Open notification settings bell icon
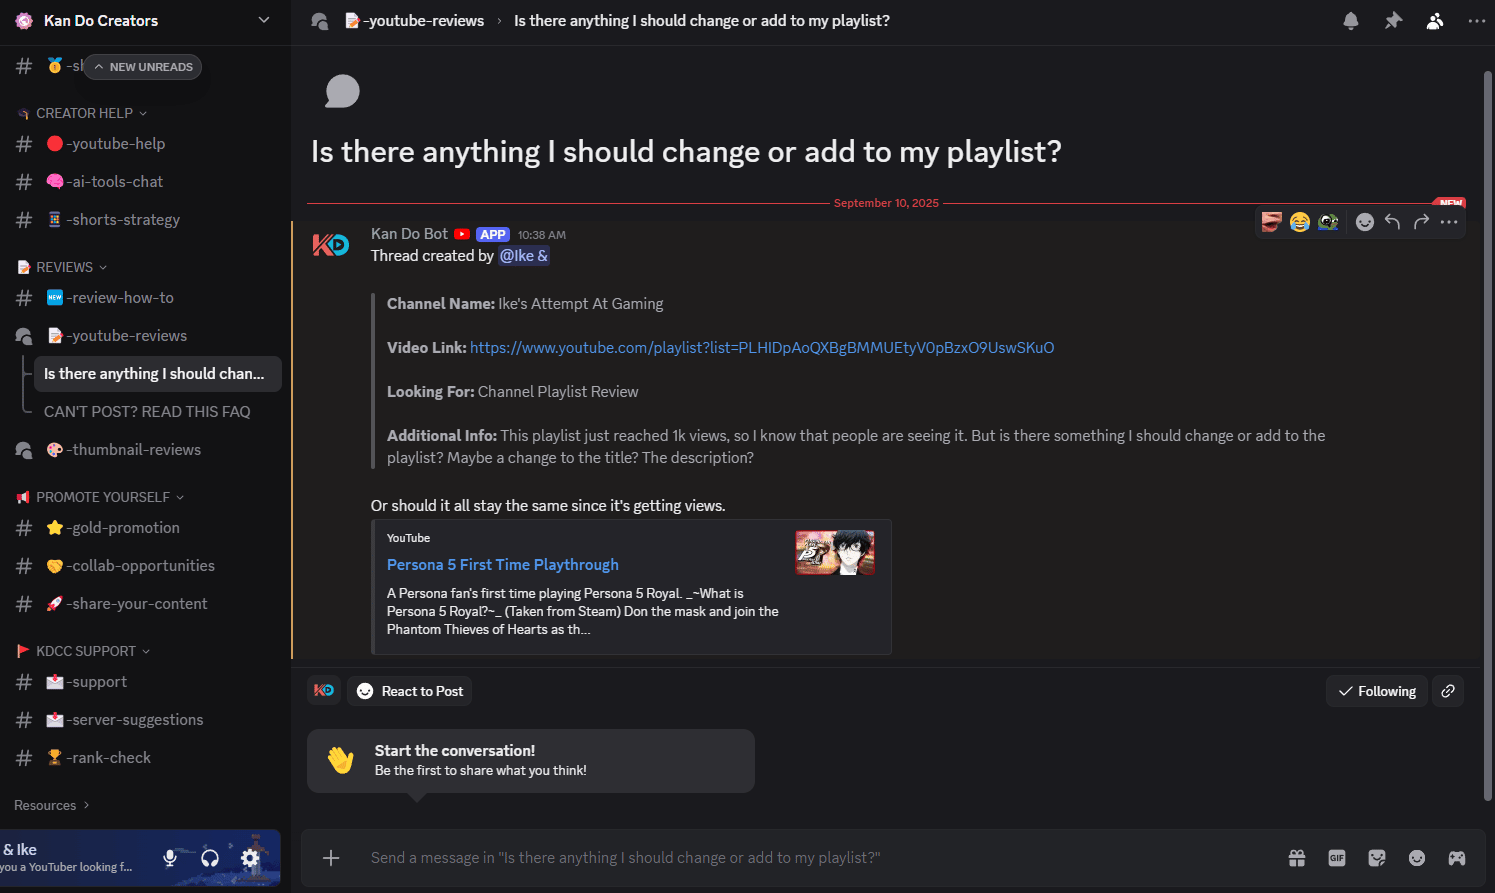Image resolution: width=1495 pixels, height=893 pixels. point(1351,21)
